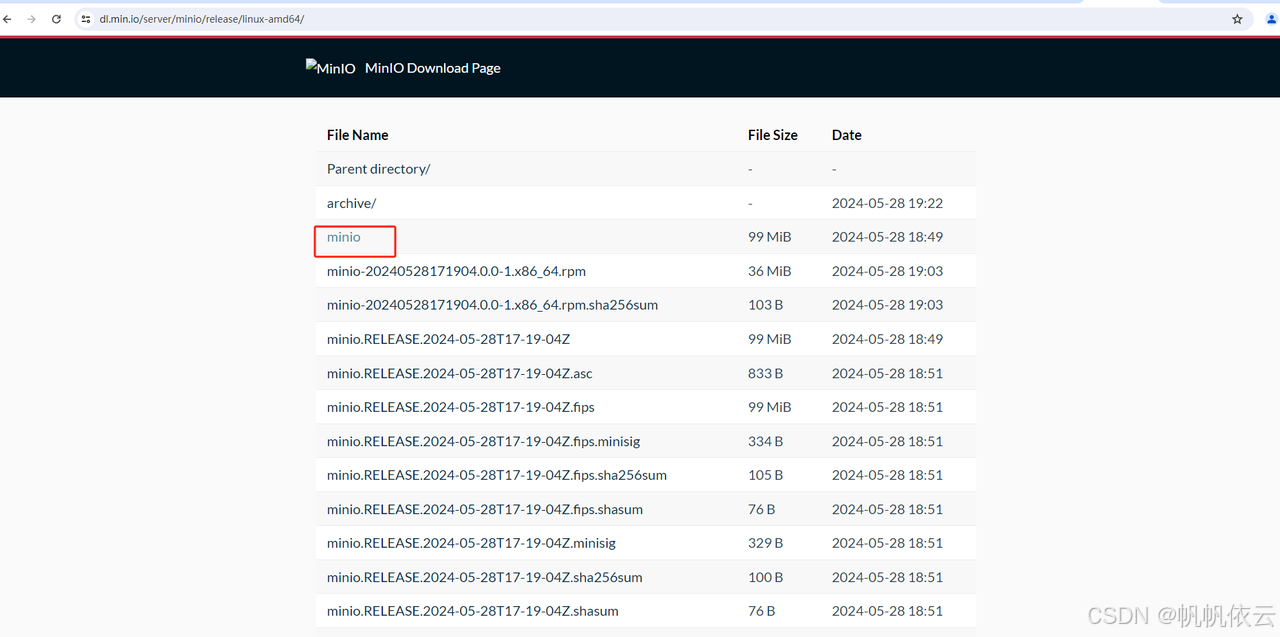Image resolution: width=1280 pixels, height=637 pixels.
Task: Select the 2024-05-28 18:49 date of minio row
Action: [x=887, y=237]
